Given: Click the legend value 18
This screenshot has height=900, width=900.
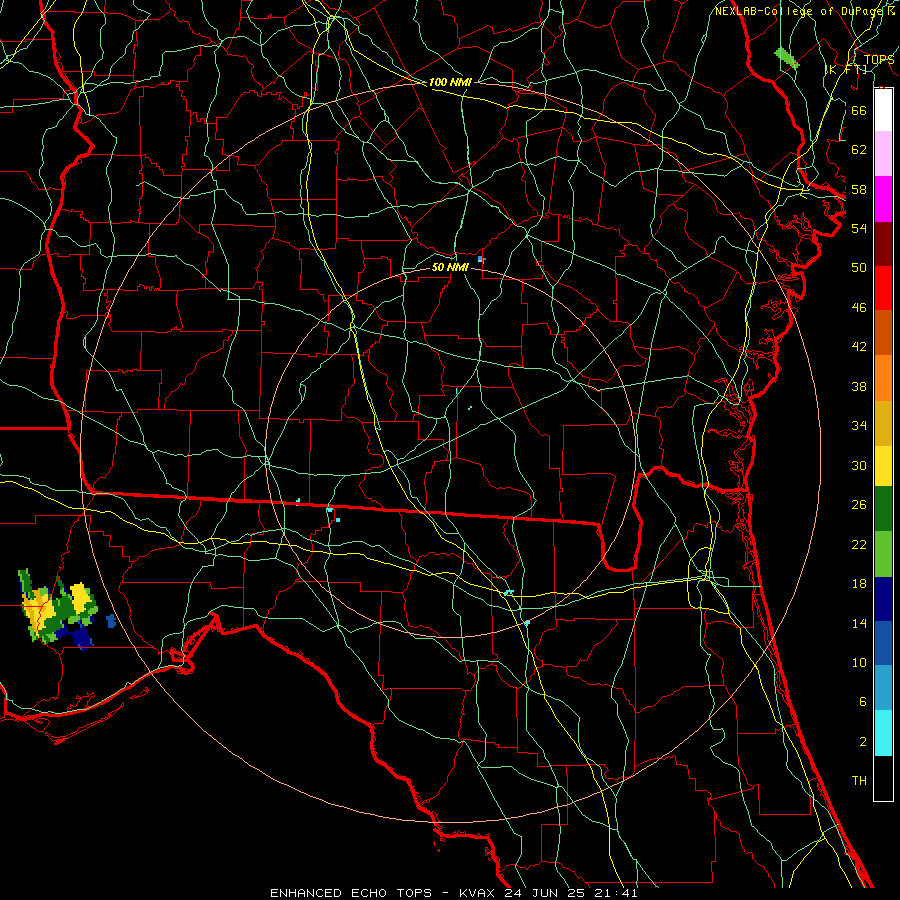Looking at the screenshot, I should (859, 584).
